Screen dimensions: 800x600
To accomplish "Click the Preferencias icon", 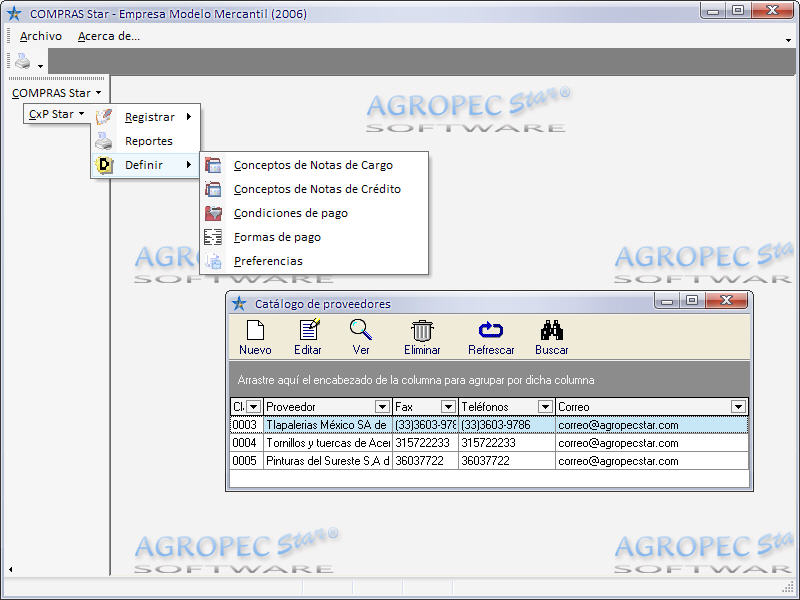I will tap(213, 261).
